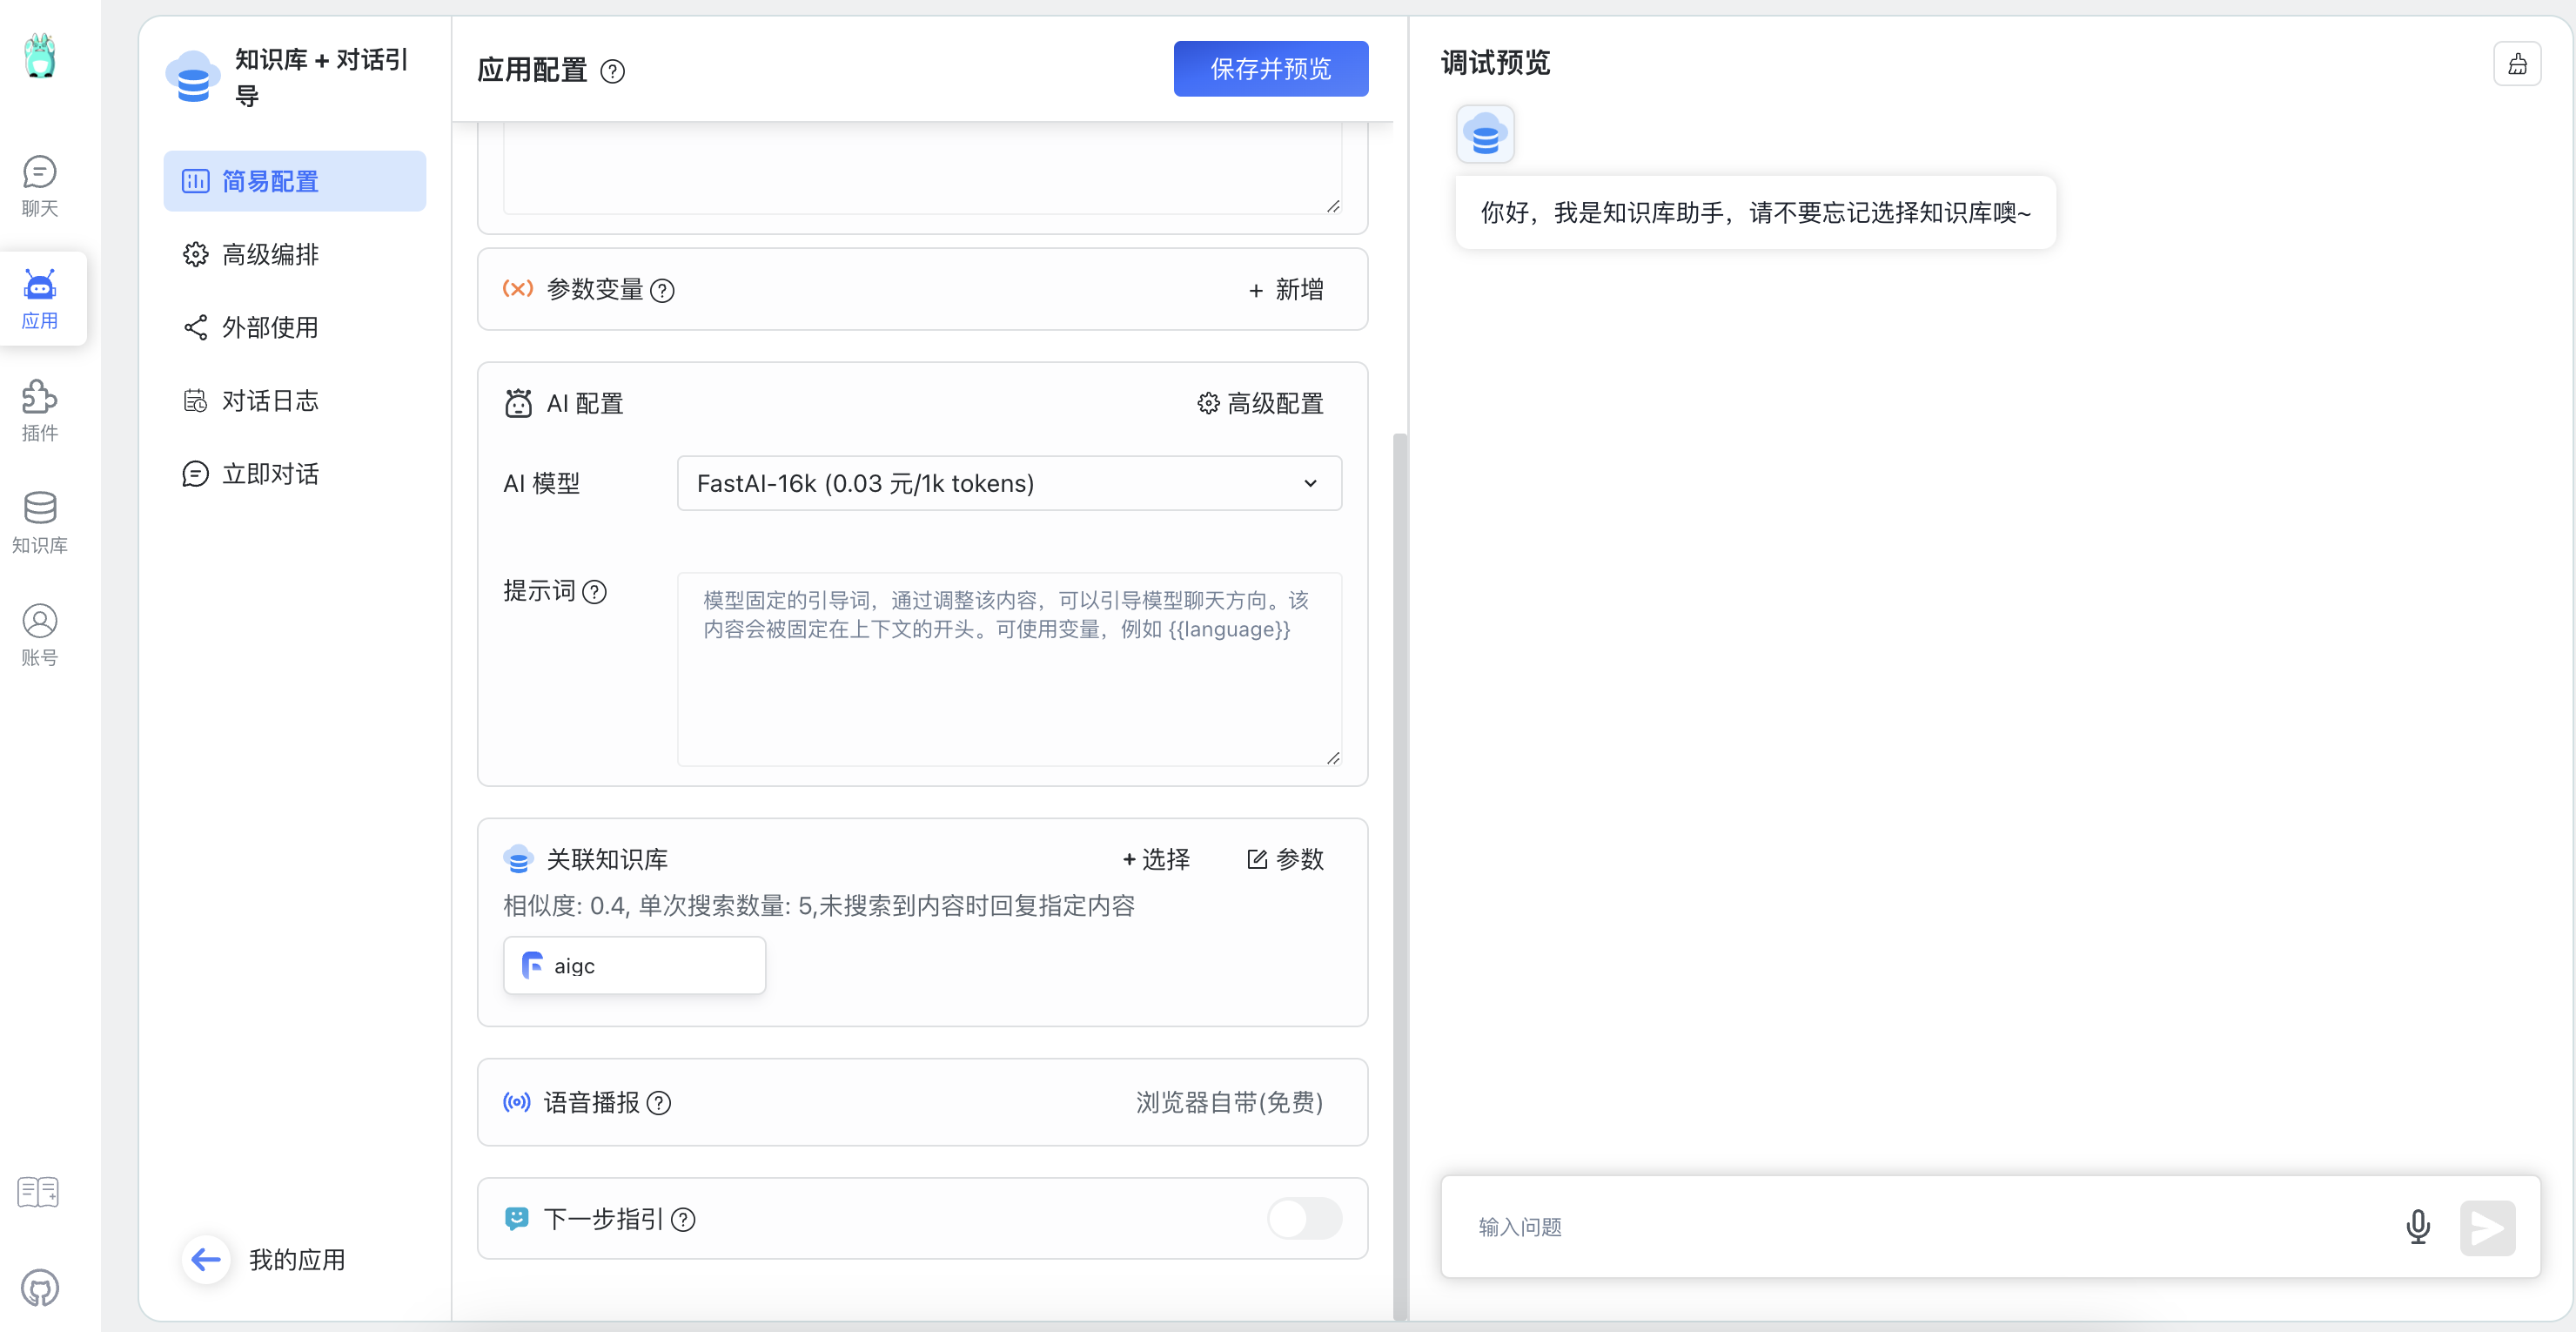The width and height of the screenshot is (2576, 1332).
Task: Click the 关联知识库 database icon
Action: pos(518,858)
